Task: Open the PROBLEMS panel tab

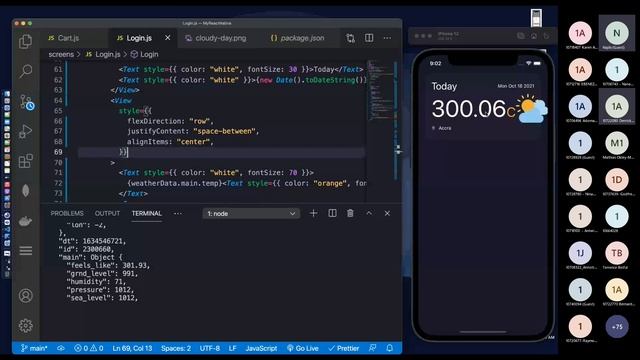Action: point(67,213)
